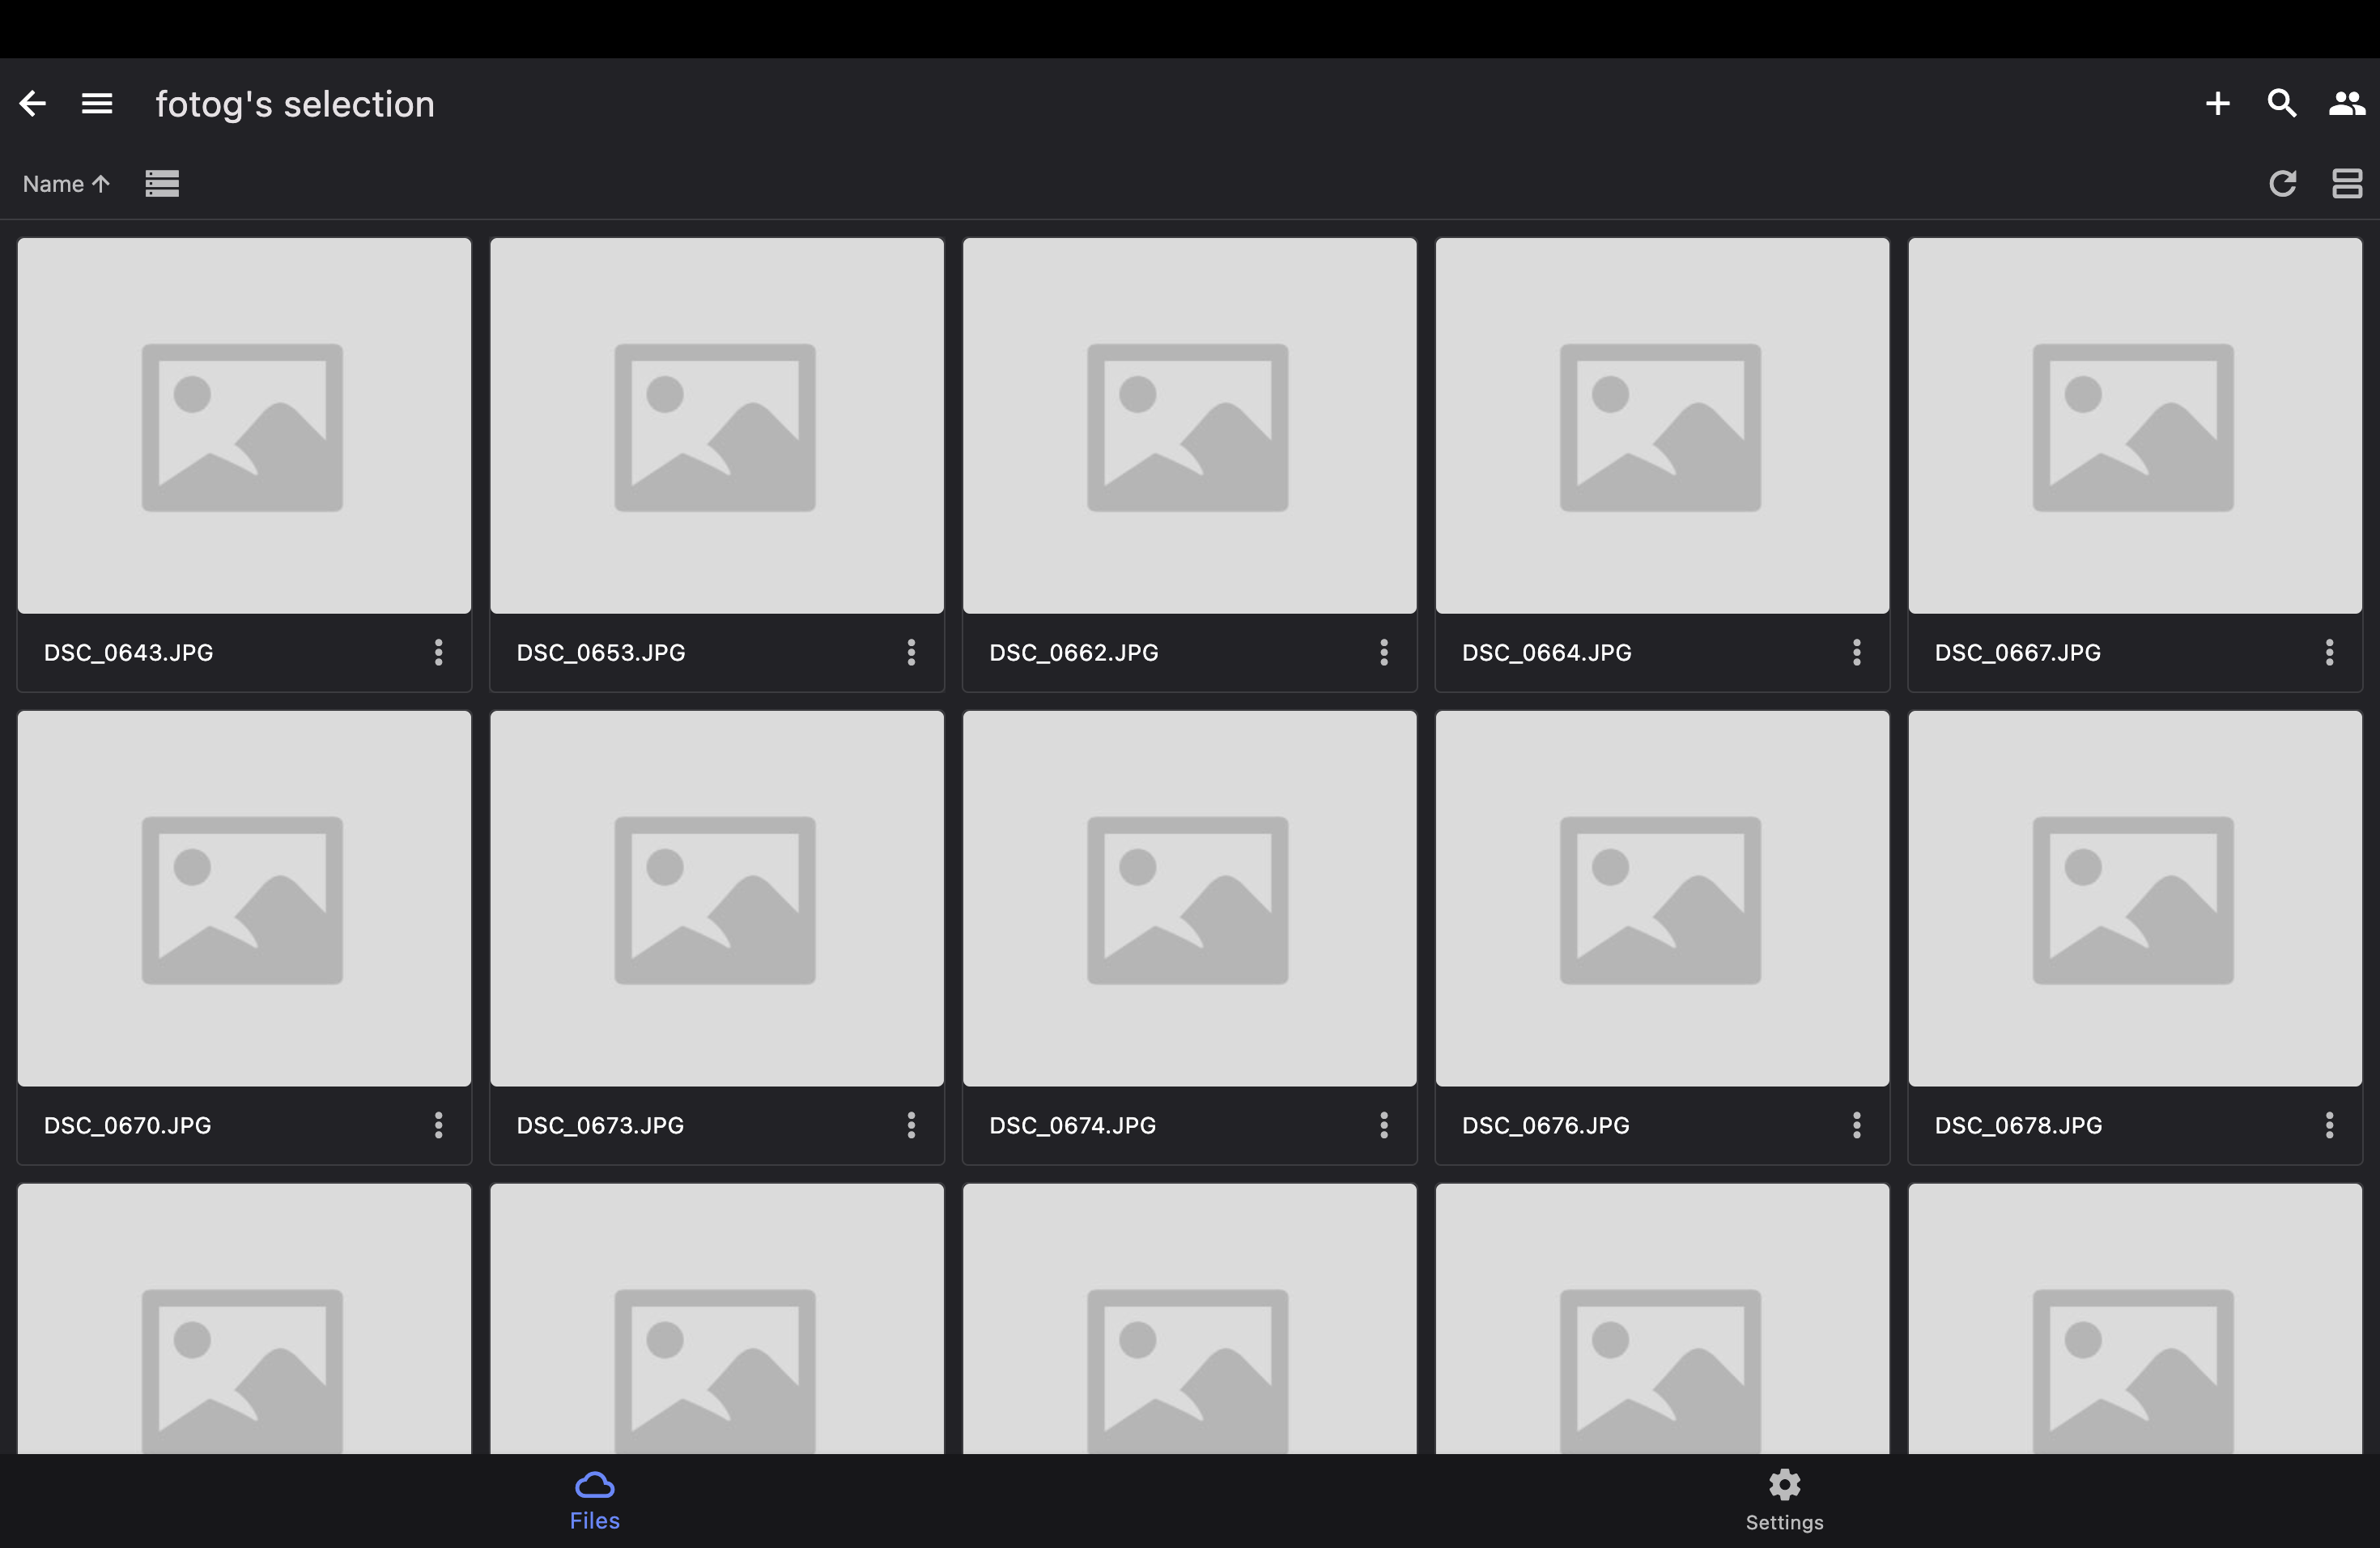Screen dimensions: 2380x1548
Task: Open the DSC_0662.JPG thumbnail
Action: tap(1190, 425)
